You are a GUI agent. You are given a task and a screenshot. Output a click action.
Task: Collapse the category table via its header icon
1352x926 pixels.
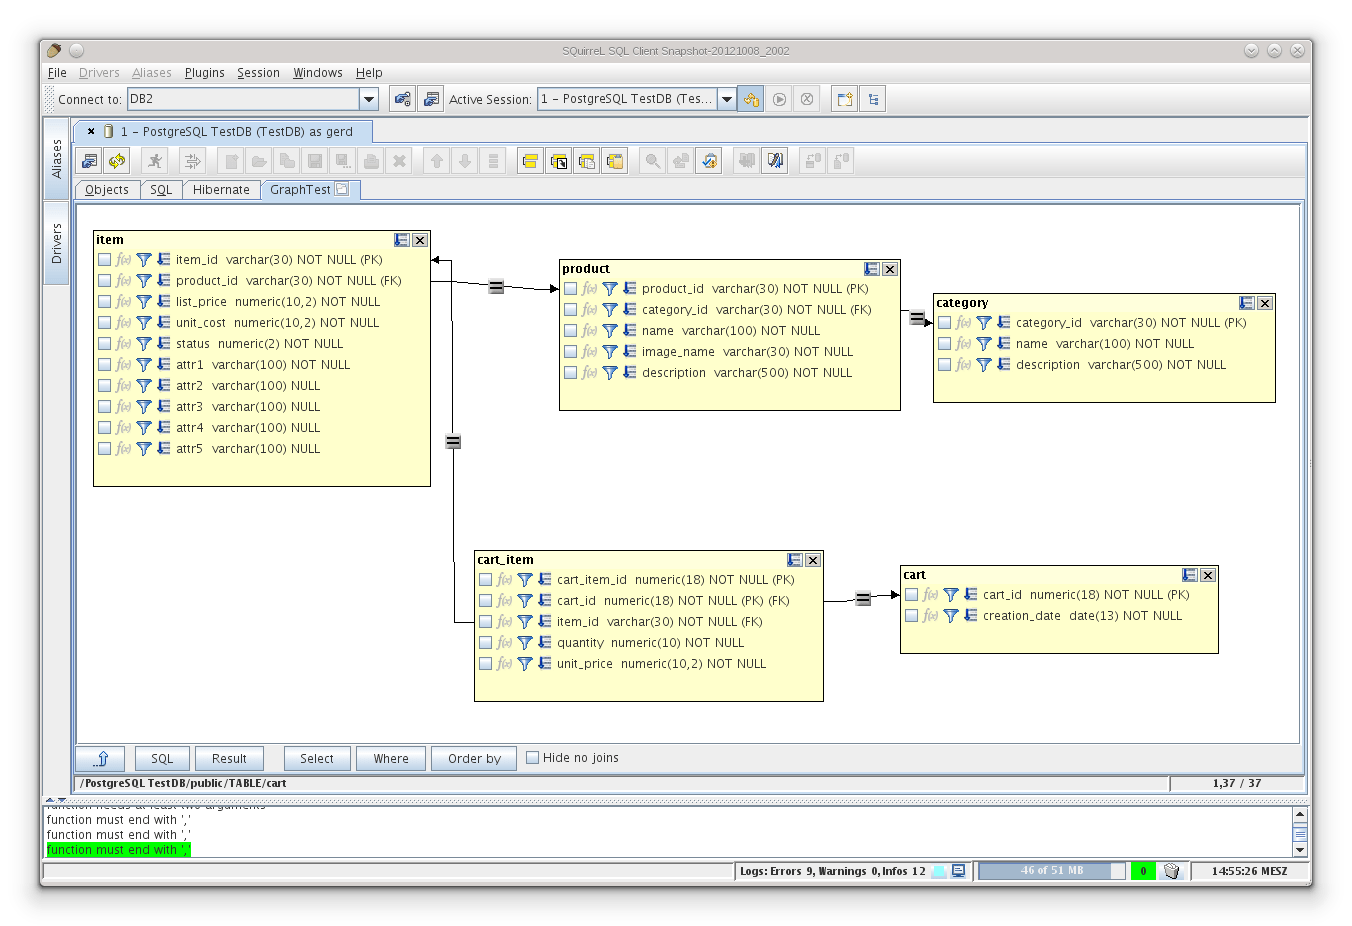coord(1245,302)
